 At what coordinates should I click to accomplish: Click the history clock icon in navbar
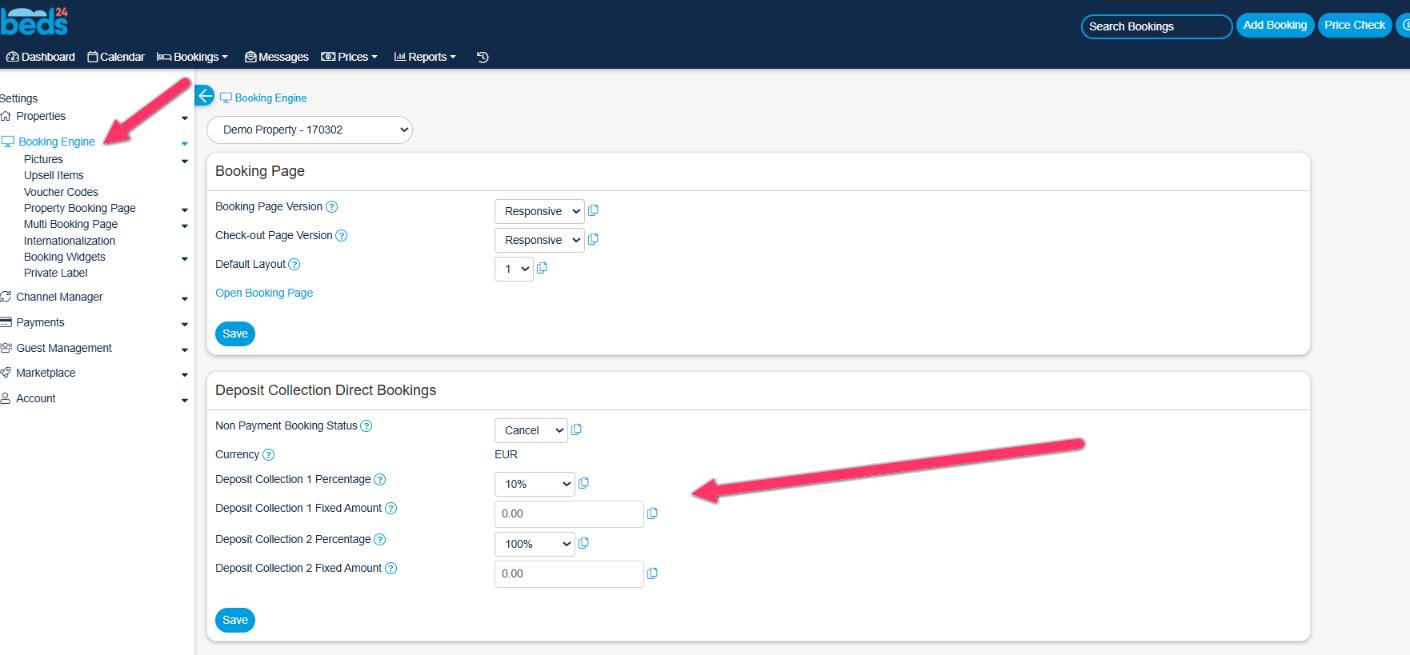coord(482,57)
